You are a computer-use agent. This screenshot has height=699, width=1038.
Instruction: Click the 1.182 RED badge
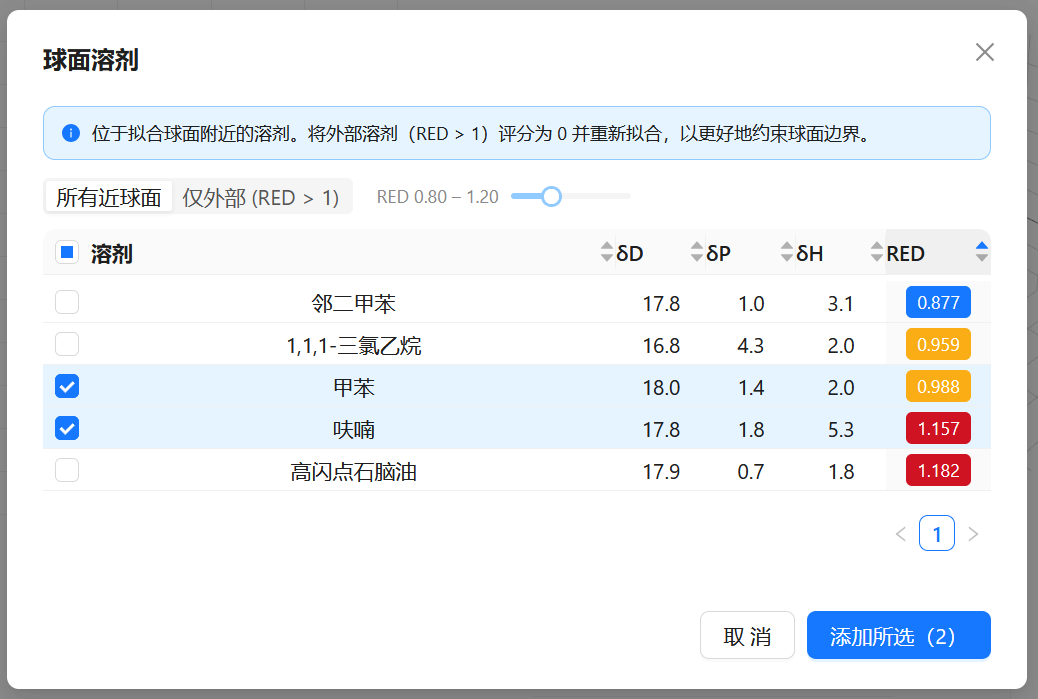tap(938, 471)
